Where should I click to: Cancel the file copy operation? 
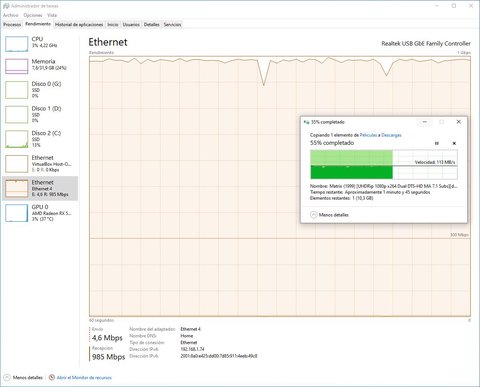pos(454,143)
